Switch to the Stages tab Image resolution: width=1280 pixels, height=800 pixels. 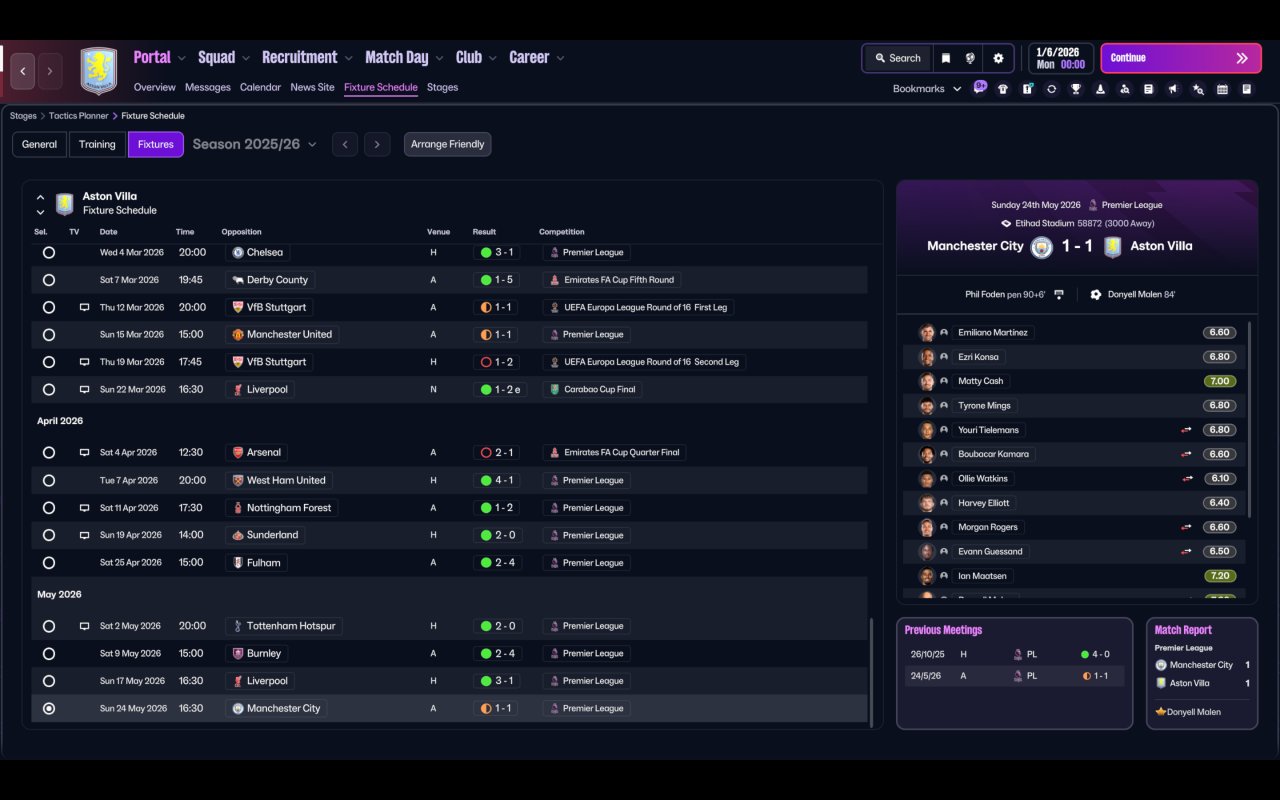click(x=442, y=87)
